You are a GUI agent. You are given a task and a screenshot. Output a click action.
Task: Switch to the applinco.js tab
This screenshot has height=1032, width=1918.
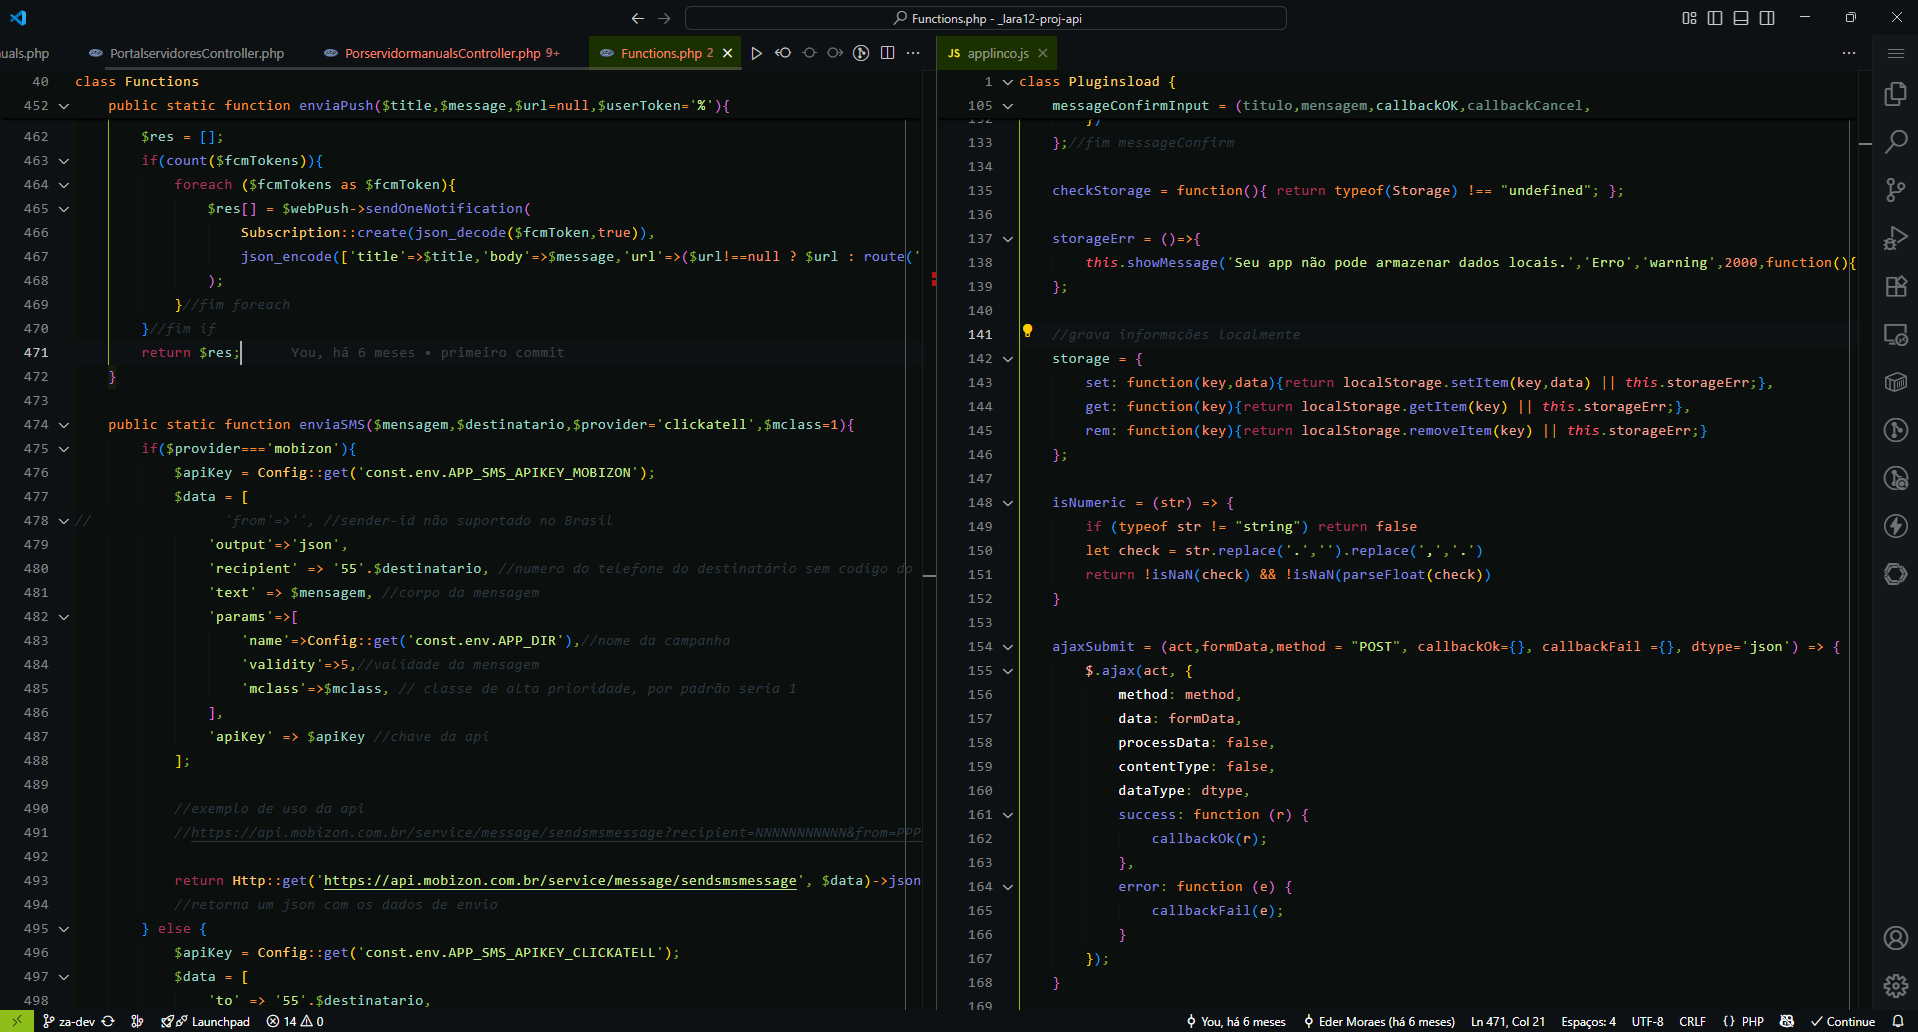[997, 53]
